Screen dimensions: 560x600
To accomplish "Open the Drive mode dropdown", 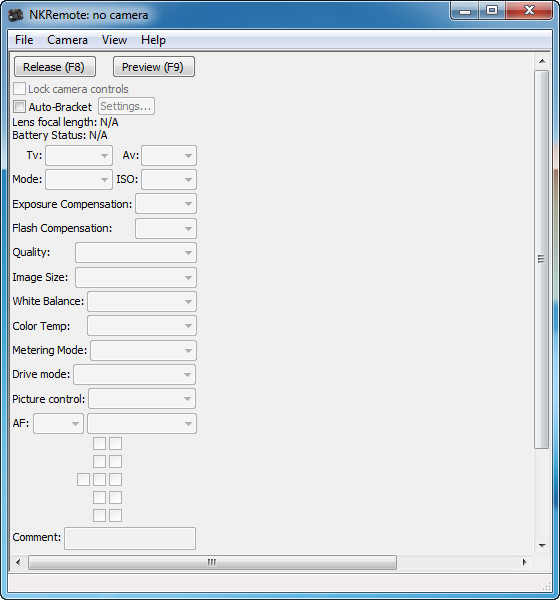I will pos(134,374).
